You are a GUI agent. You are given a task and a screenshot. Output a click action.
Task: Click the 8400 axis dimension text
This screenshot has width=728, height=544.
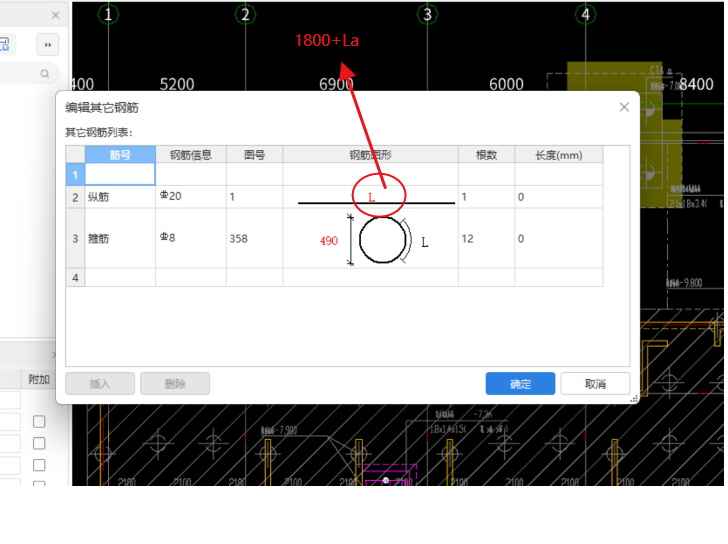click(696, 84)
